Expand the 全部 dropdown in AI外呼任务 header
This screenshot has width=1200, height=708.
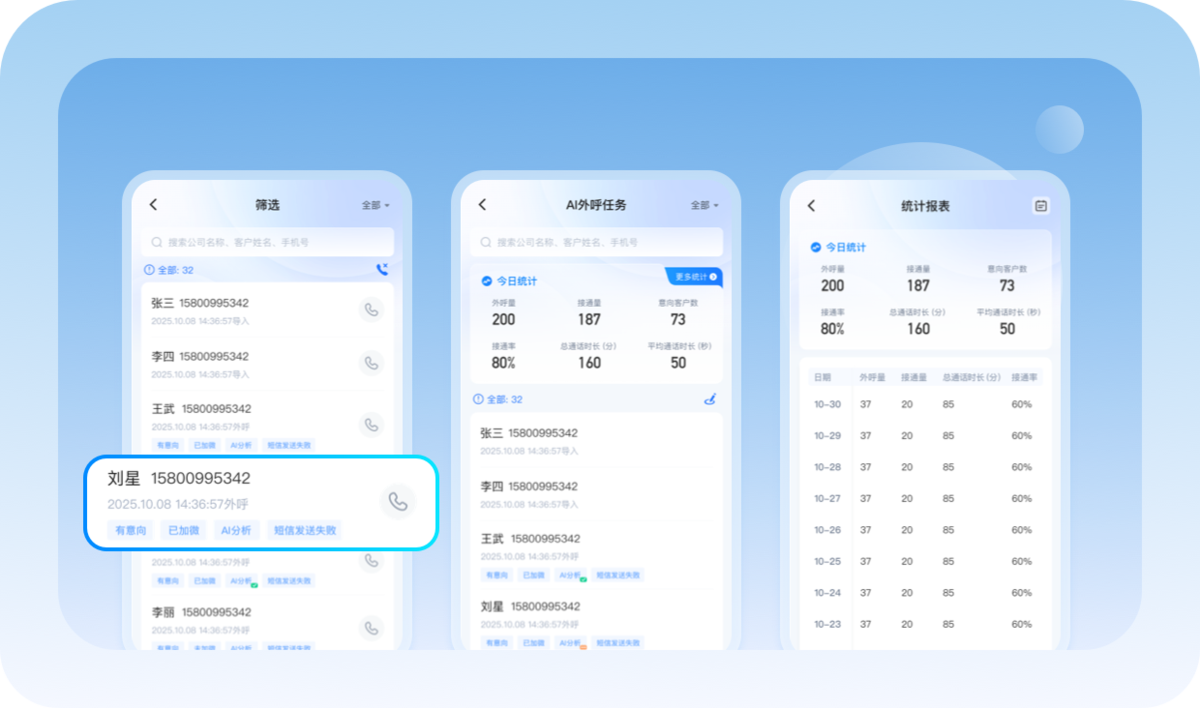705,205
